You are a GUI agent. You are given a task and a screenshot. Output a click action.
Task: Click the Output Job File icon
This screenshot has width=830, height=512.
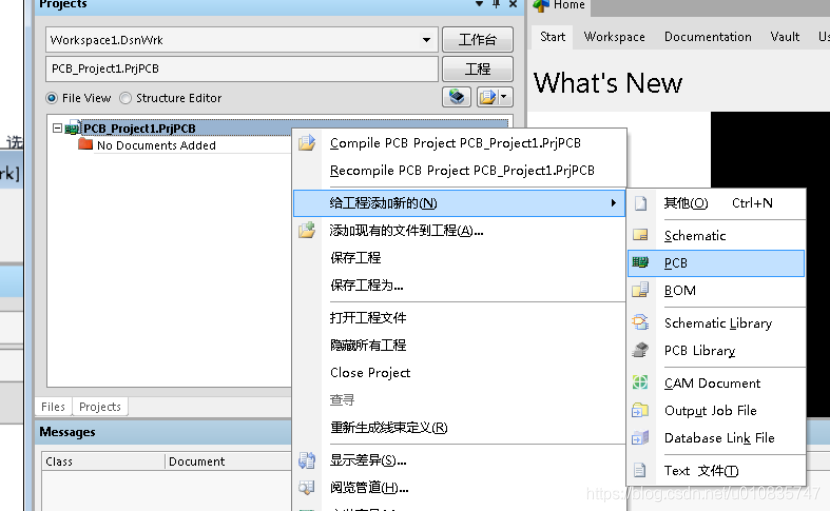pos(641,411)
